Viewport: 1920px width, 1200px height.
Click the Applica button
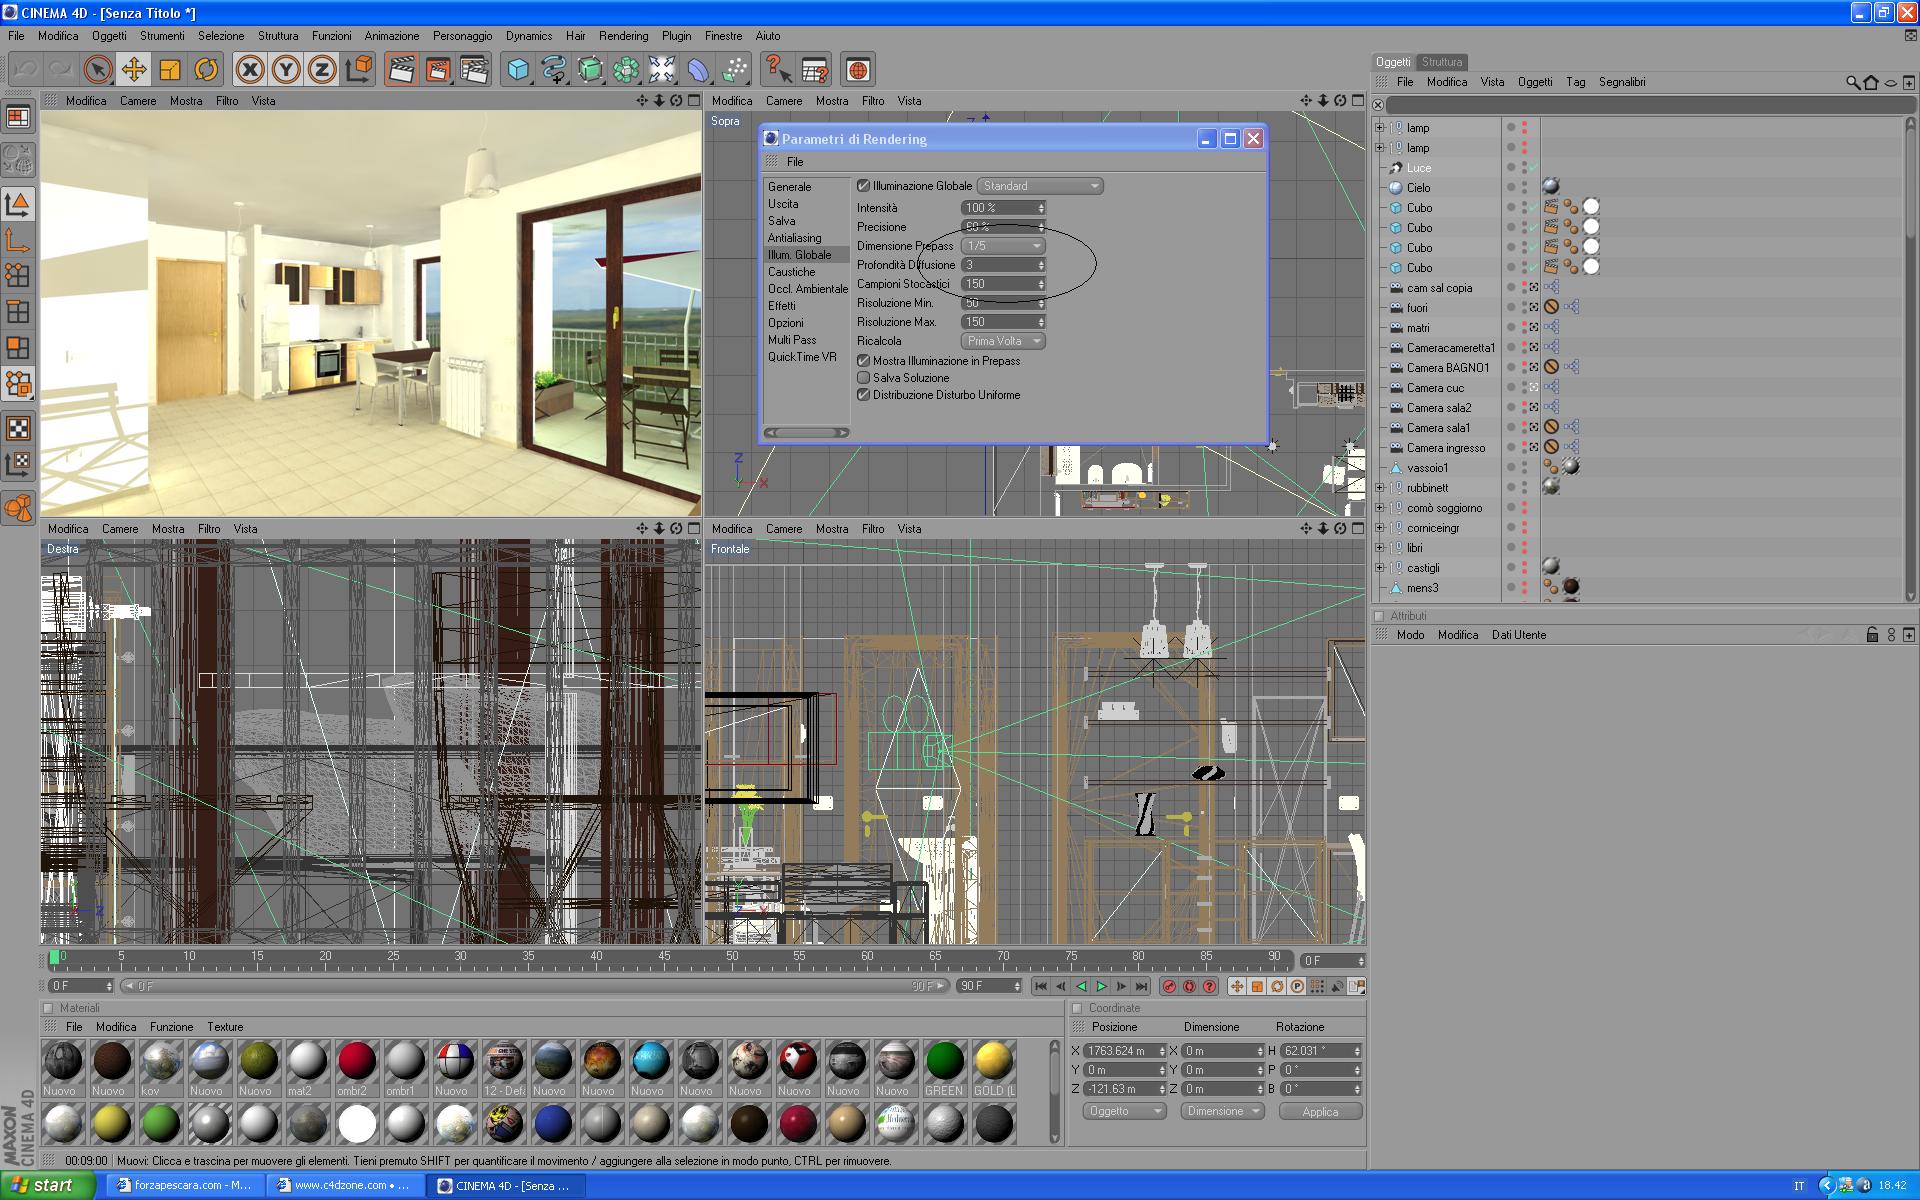click(1319, 1112)
